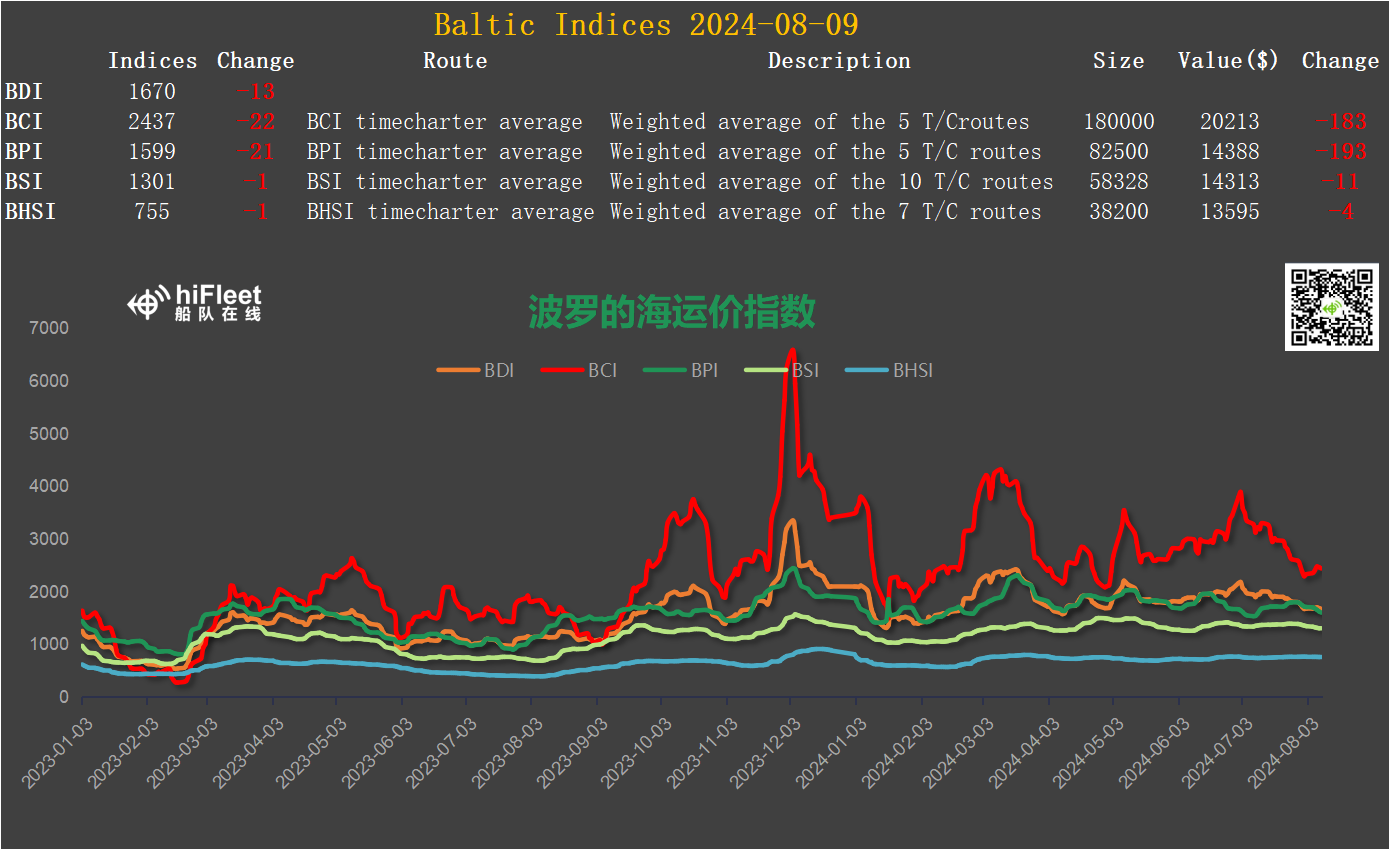The image size is (1389, 849).
Task: Click the 7000 y-axis label
Action: (x=49, y=328)
